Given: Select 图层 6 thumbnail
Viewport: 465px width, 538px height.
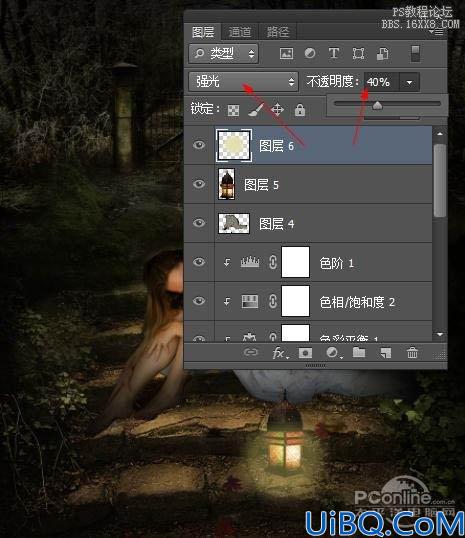Looking at the screenshot, I should [x=234, y=145].
